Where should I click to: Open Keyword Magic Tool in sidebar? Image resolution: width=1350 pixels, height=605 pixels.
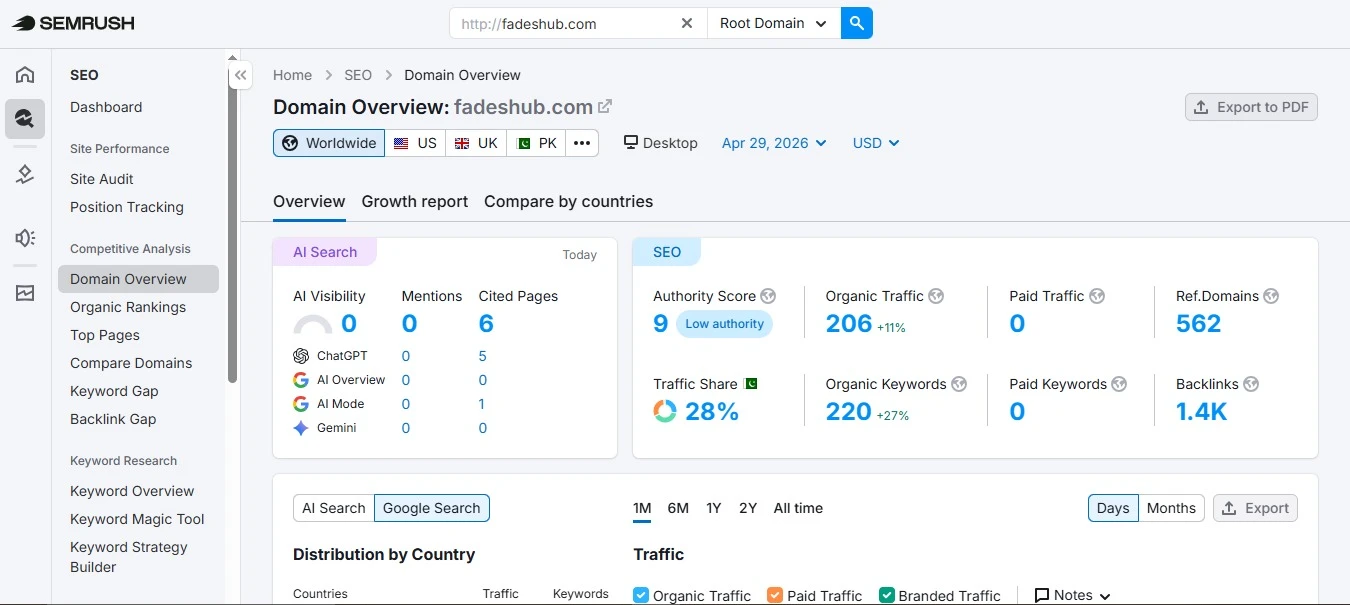[x=137, y=519]
